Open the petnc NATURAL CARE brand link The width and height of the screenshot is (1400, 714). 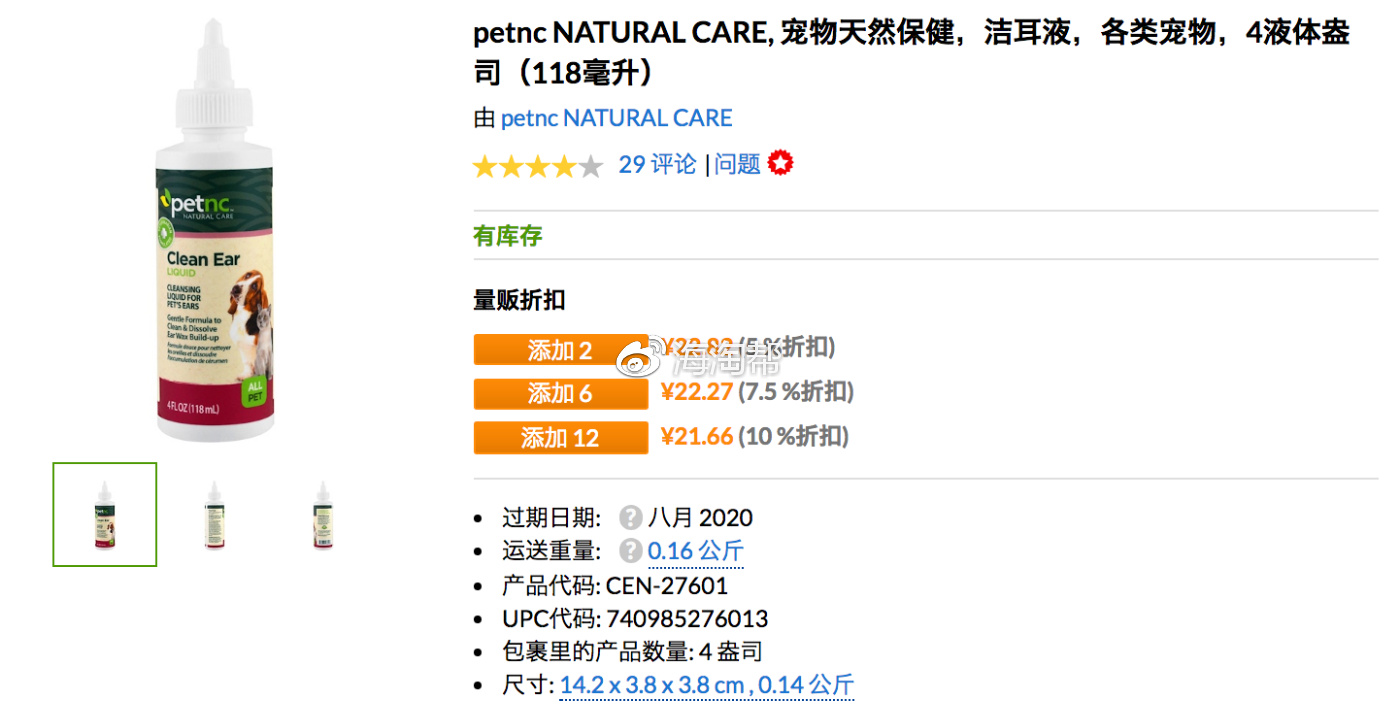point(616,118)
